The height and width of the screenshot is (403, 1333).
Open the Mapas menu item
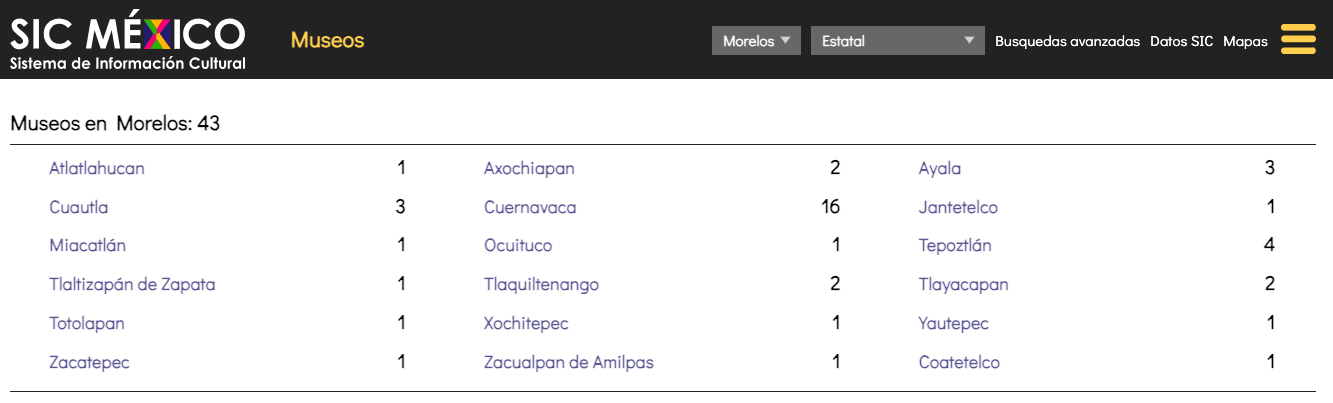click(1245, 41)
